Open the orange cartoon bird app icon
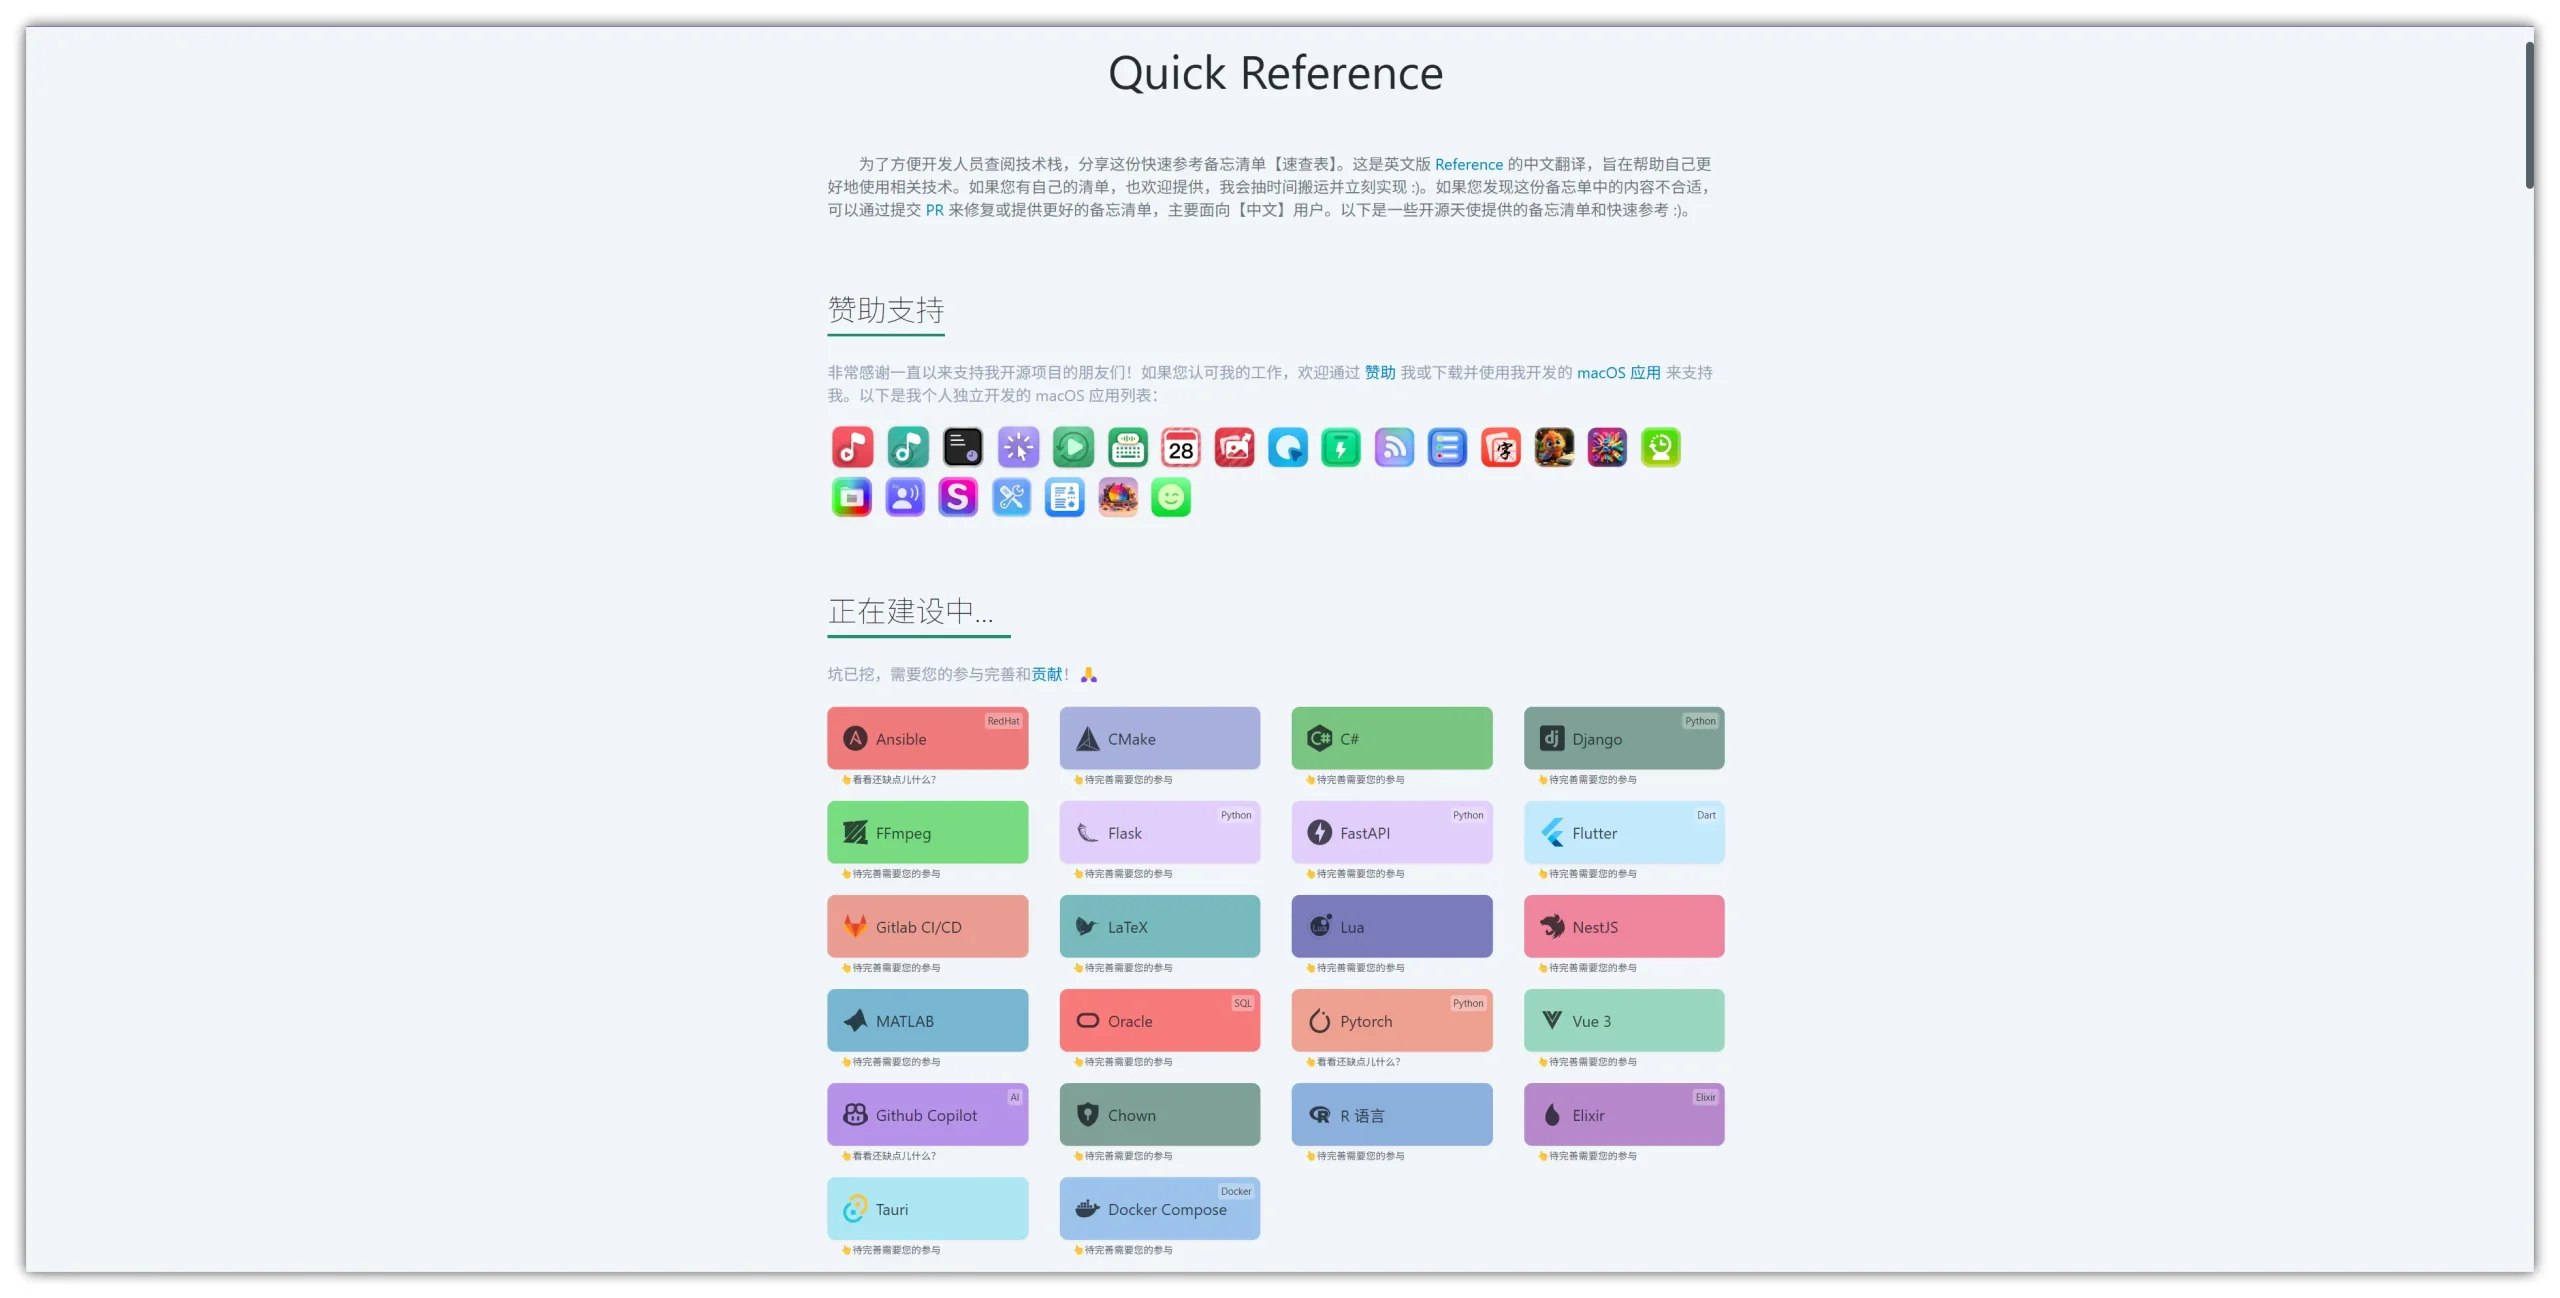Screen dimensions: 2560x1298 [1554, 447]
